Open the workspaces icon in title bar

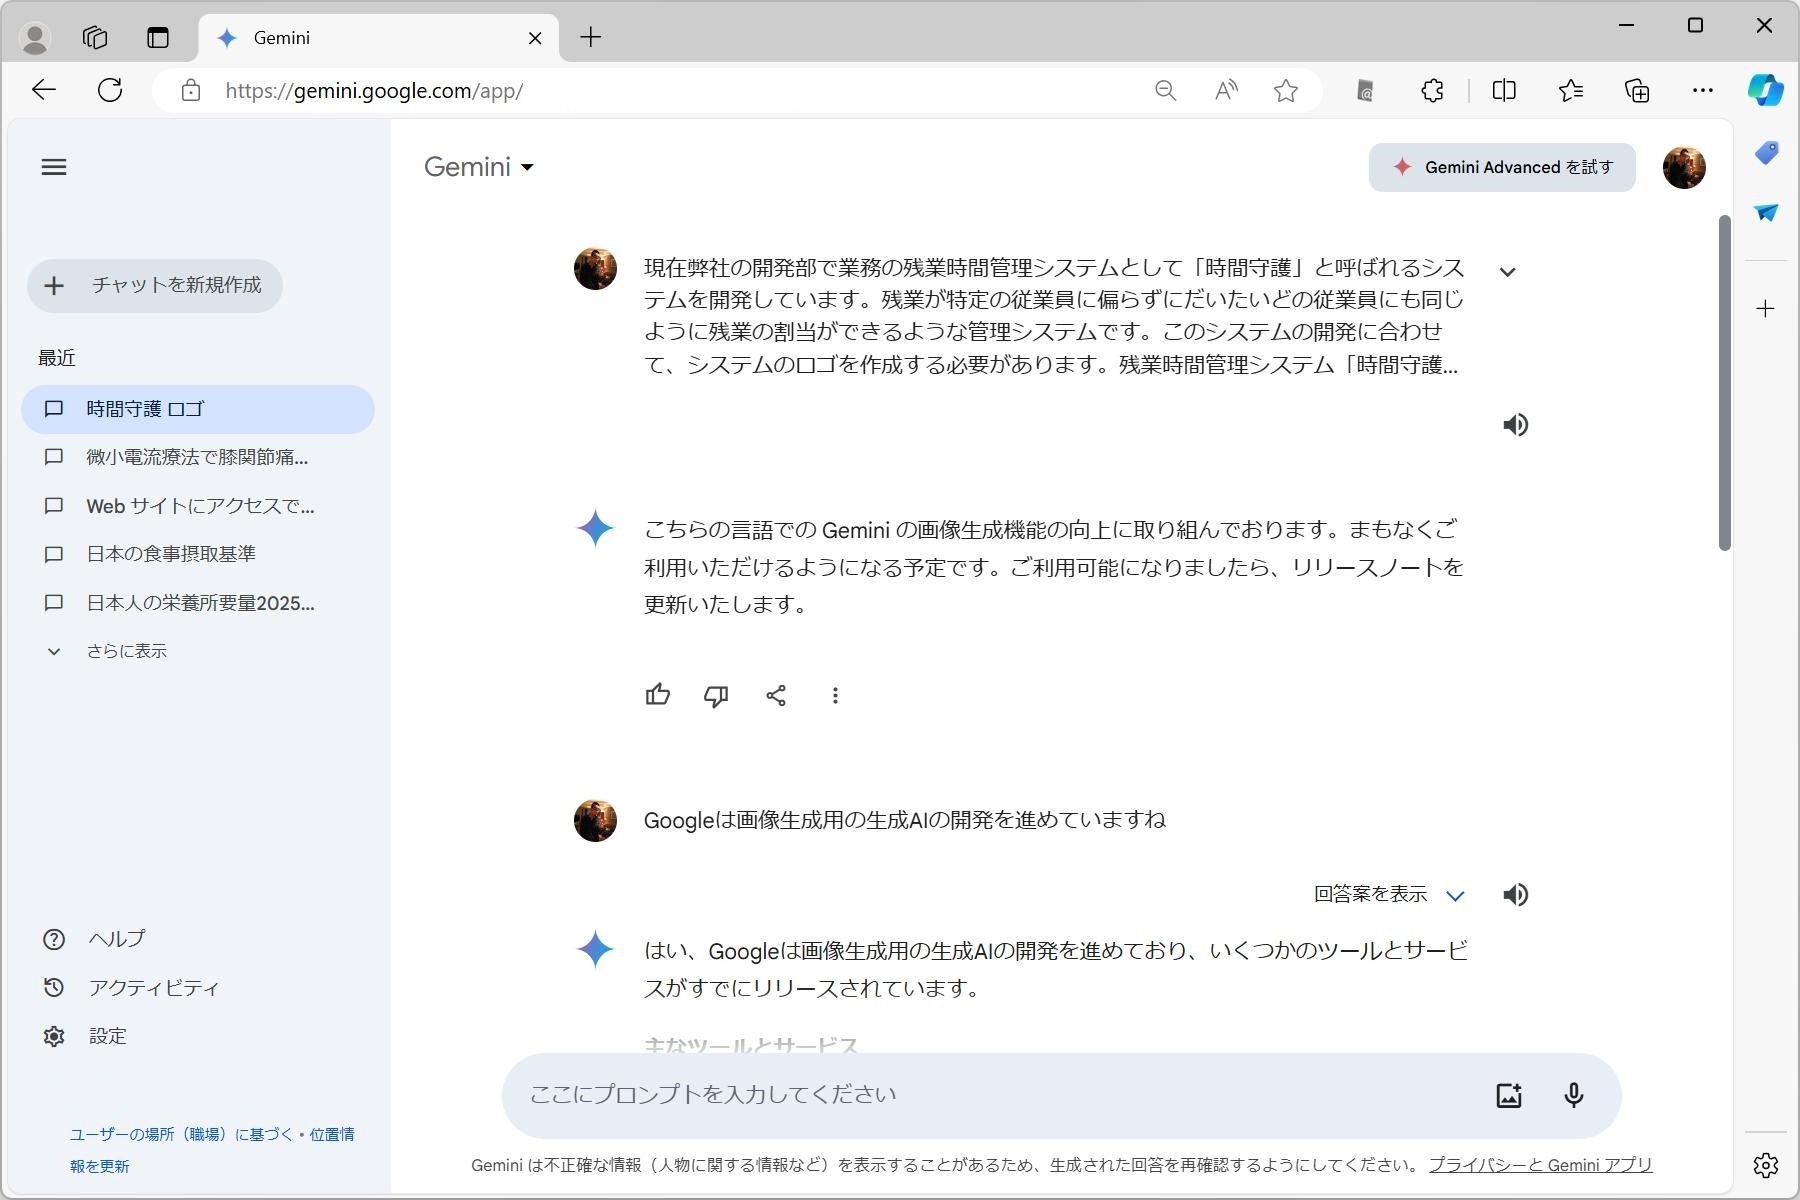click(x=95, y=38)
